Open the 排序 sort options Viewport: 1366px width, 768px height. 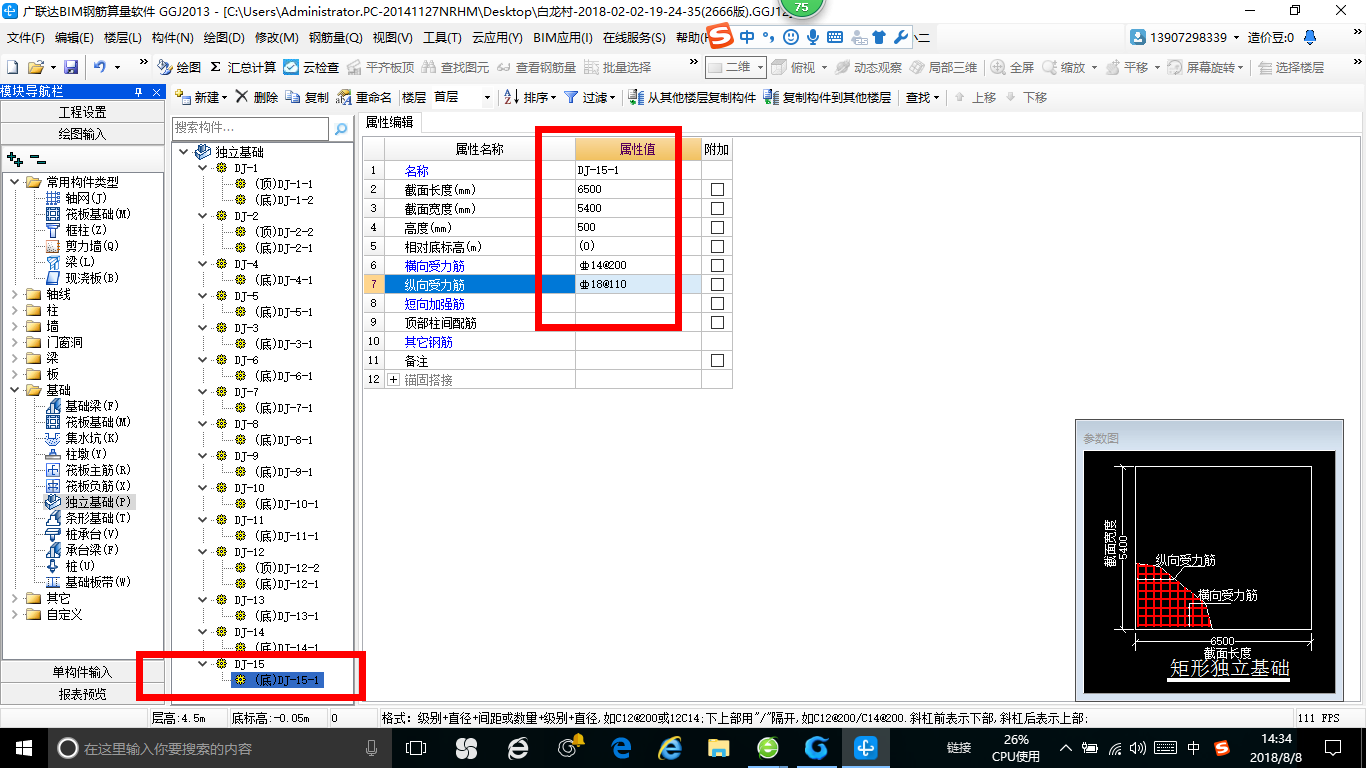(x=530, y=97)
